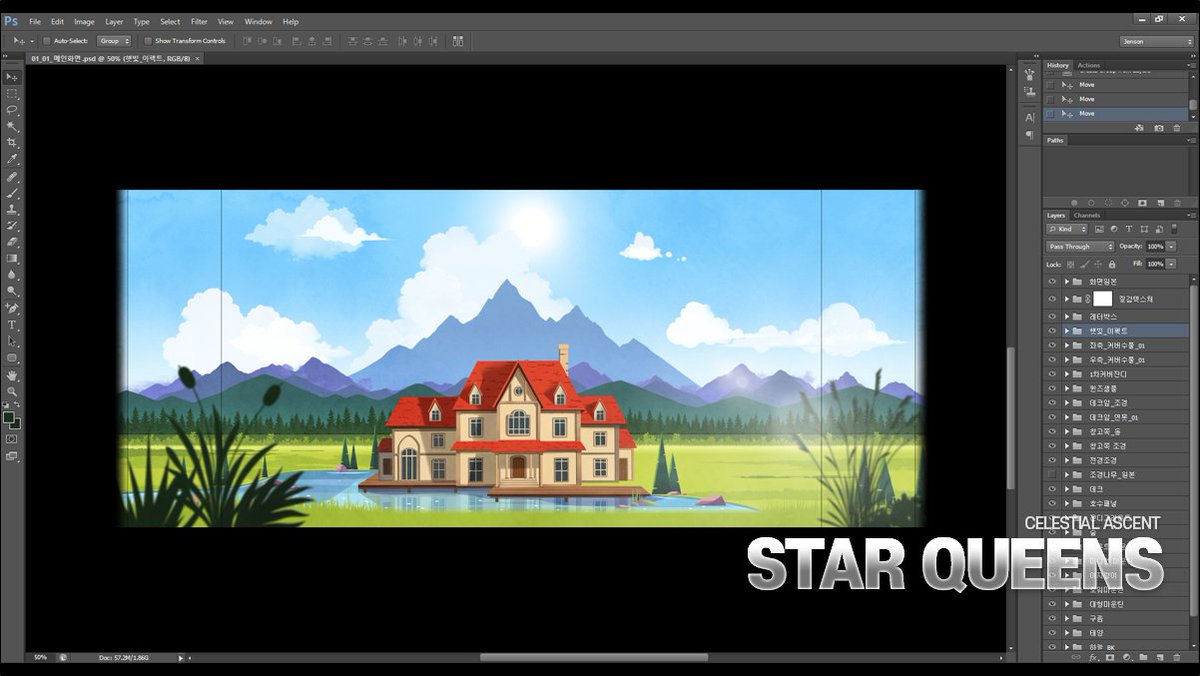Click the foreground color swatch

click(x=9, y=417)
